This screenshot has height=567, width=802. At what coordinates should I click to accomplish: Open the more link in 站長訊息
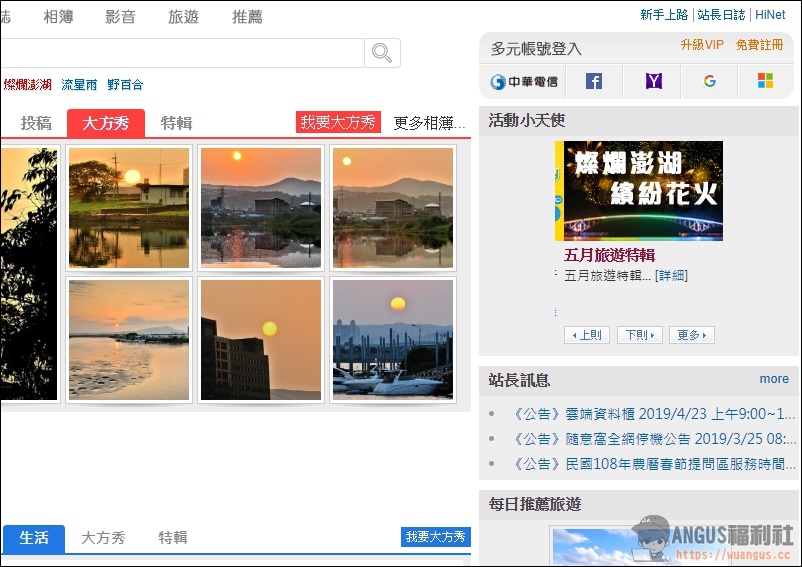(x=774, y=379)
